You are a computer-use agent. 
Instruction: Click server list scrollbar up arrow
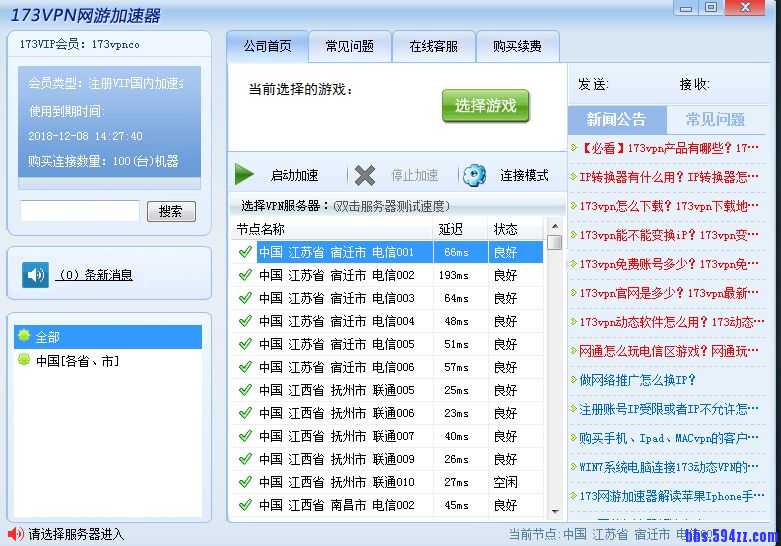(x=554, y=226)
